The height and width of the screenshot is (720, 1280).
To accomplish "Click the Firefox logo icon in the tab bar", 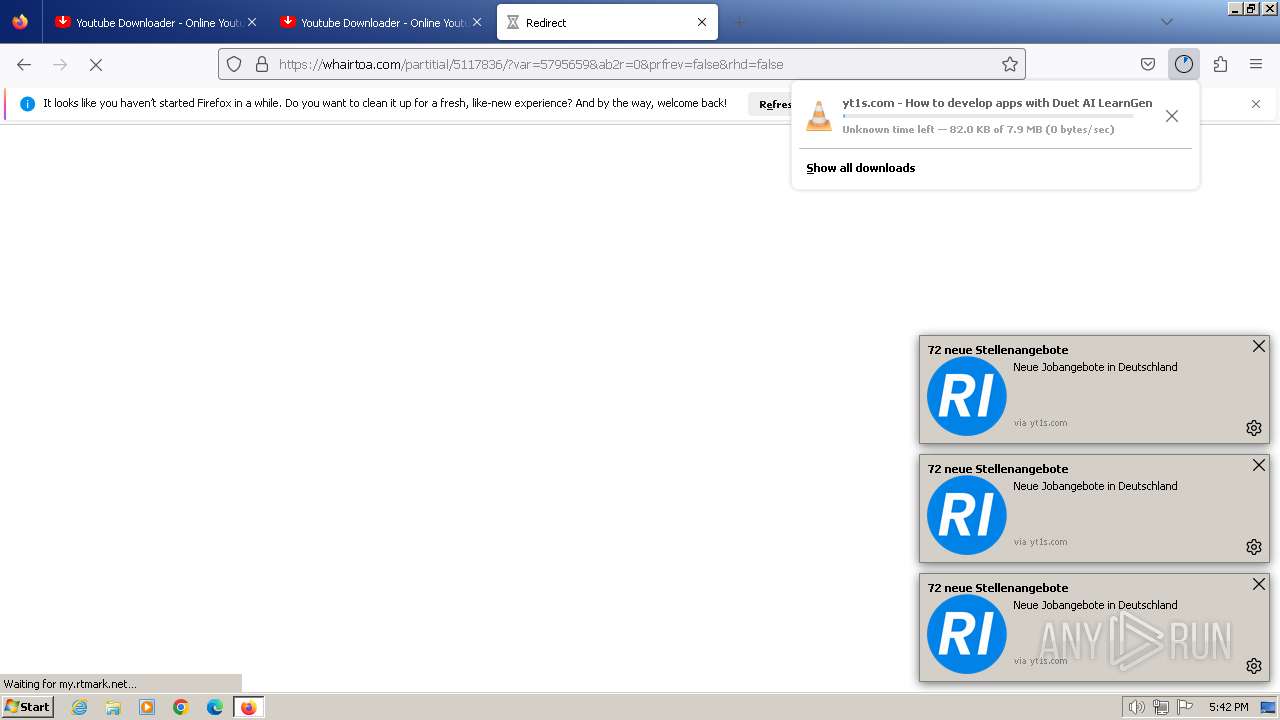I will pos(20,22).
